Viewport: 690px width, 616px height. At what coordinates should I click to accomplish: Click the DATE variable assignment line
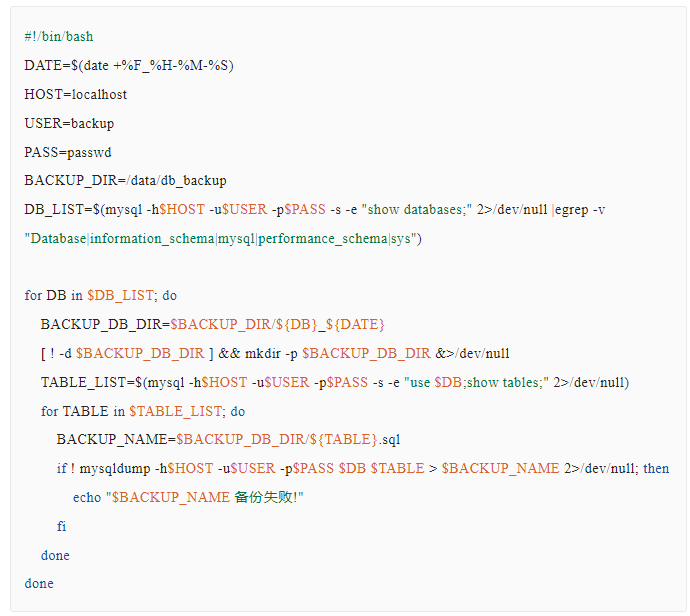tap(129, 66)
